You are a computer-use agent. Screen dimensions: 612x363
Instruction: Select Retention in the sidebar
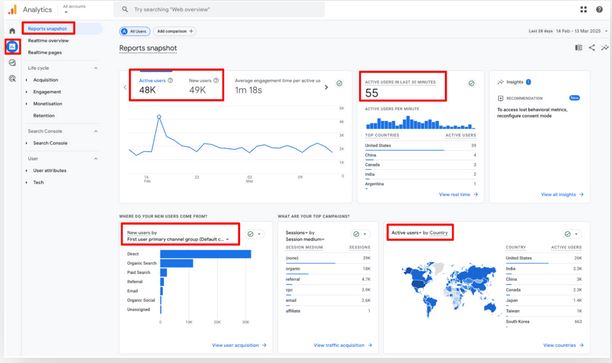(x=44, y=116)
